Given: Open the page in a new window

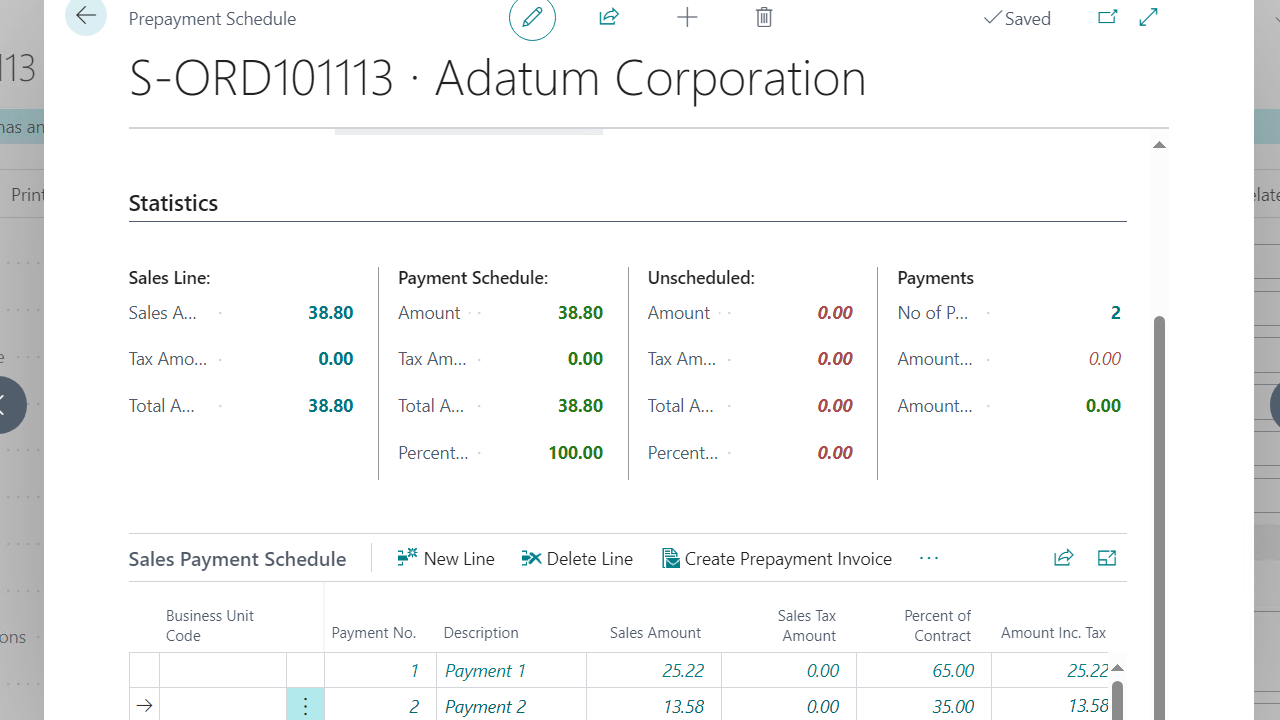Looking at the screenshot, I should 1107,17.
